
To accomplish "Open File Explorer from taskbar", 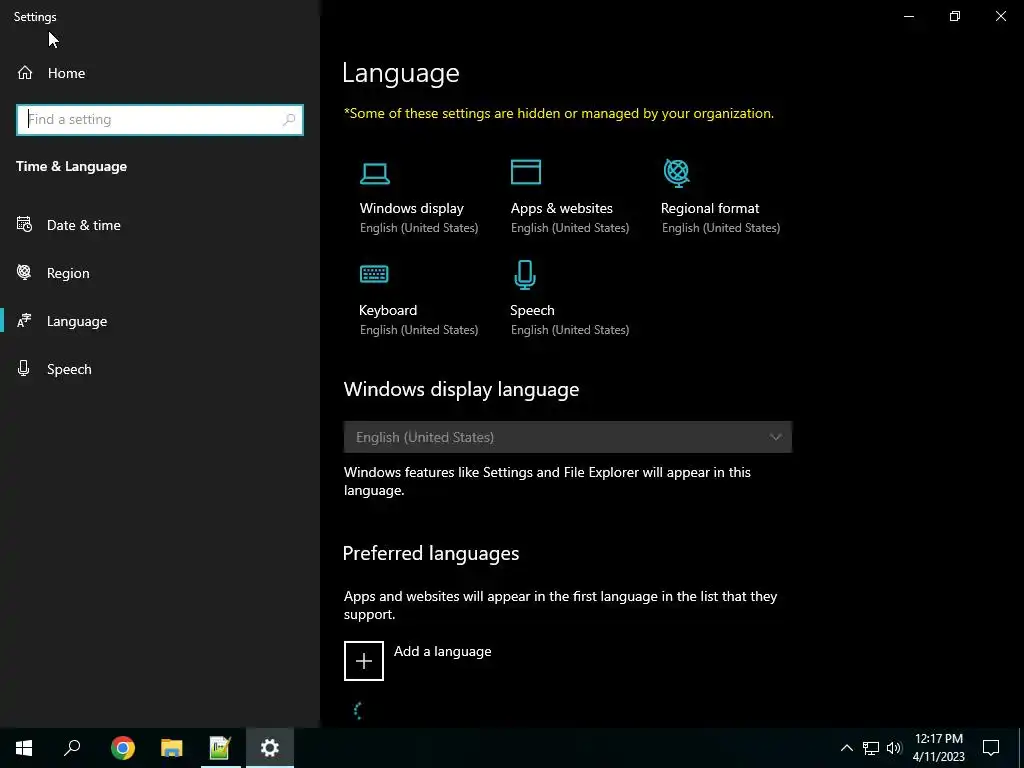I will tap(172, 748).
